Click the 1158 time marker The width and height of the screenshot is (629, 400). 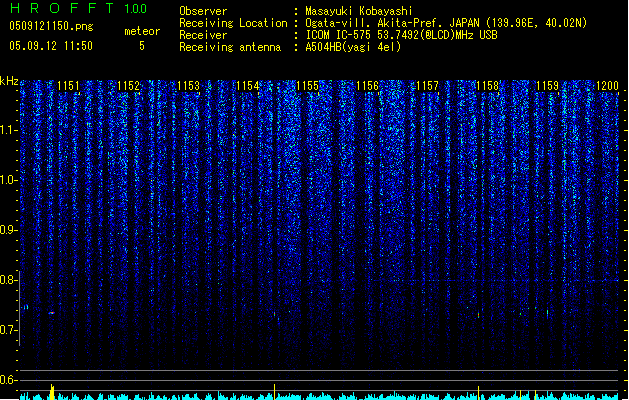click(487, 86)
